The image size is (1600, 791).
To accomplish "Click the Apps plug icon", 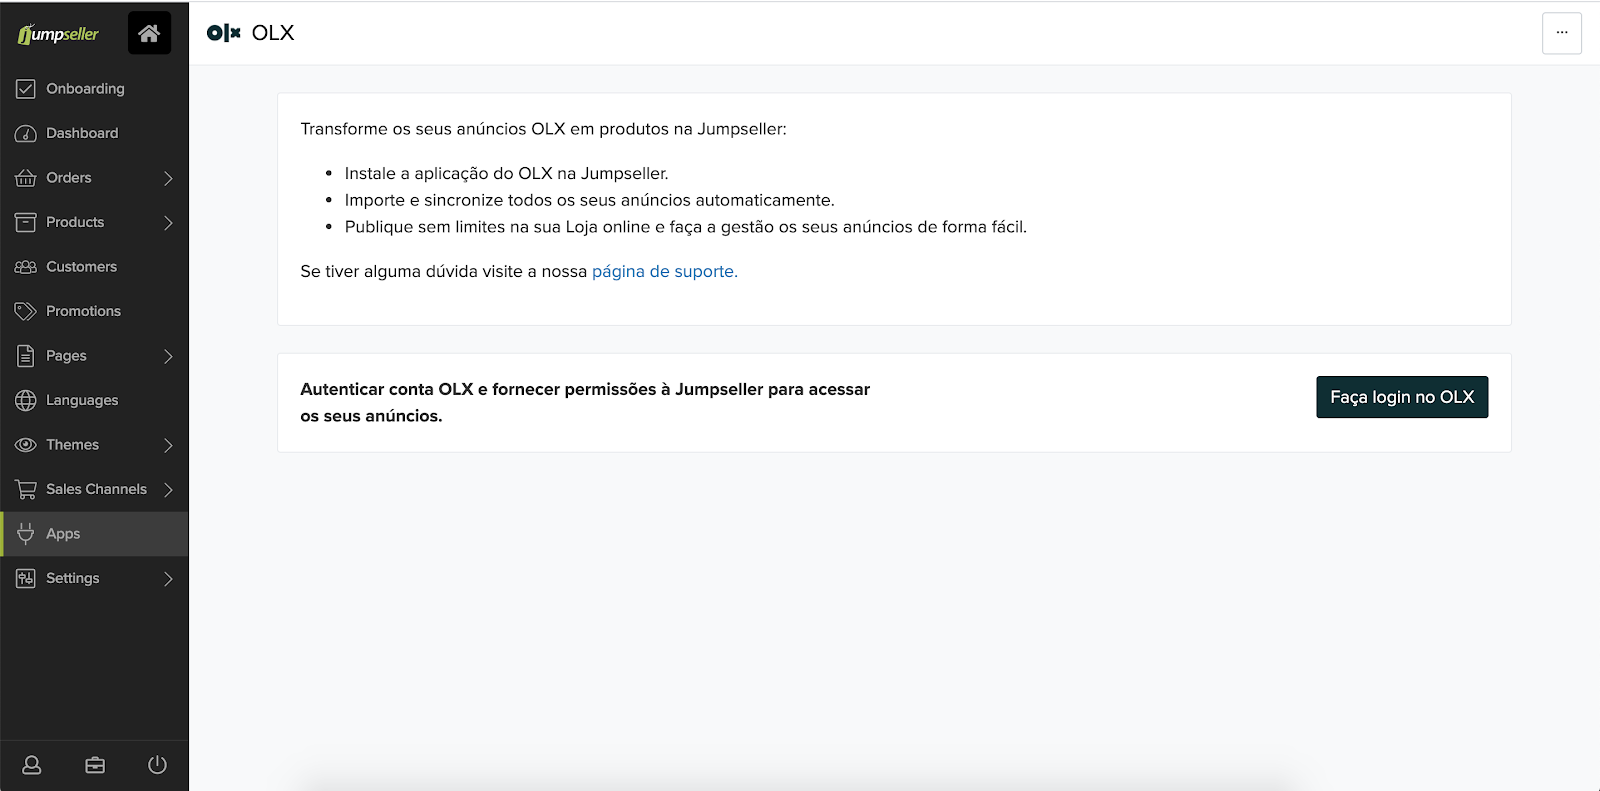I will 26,534.
